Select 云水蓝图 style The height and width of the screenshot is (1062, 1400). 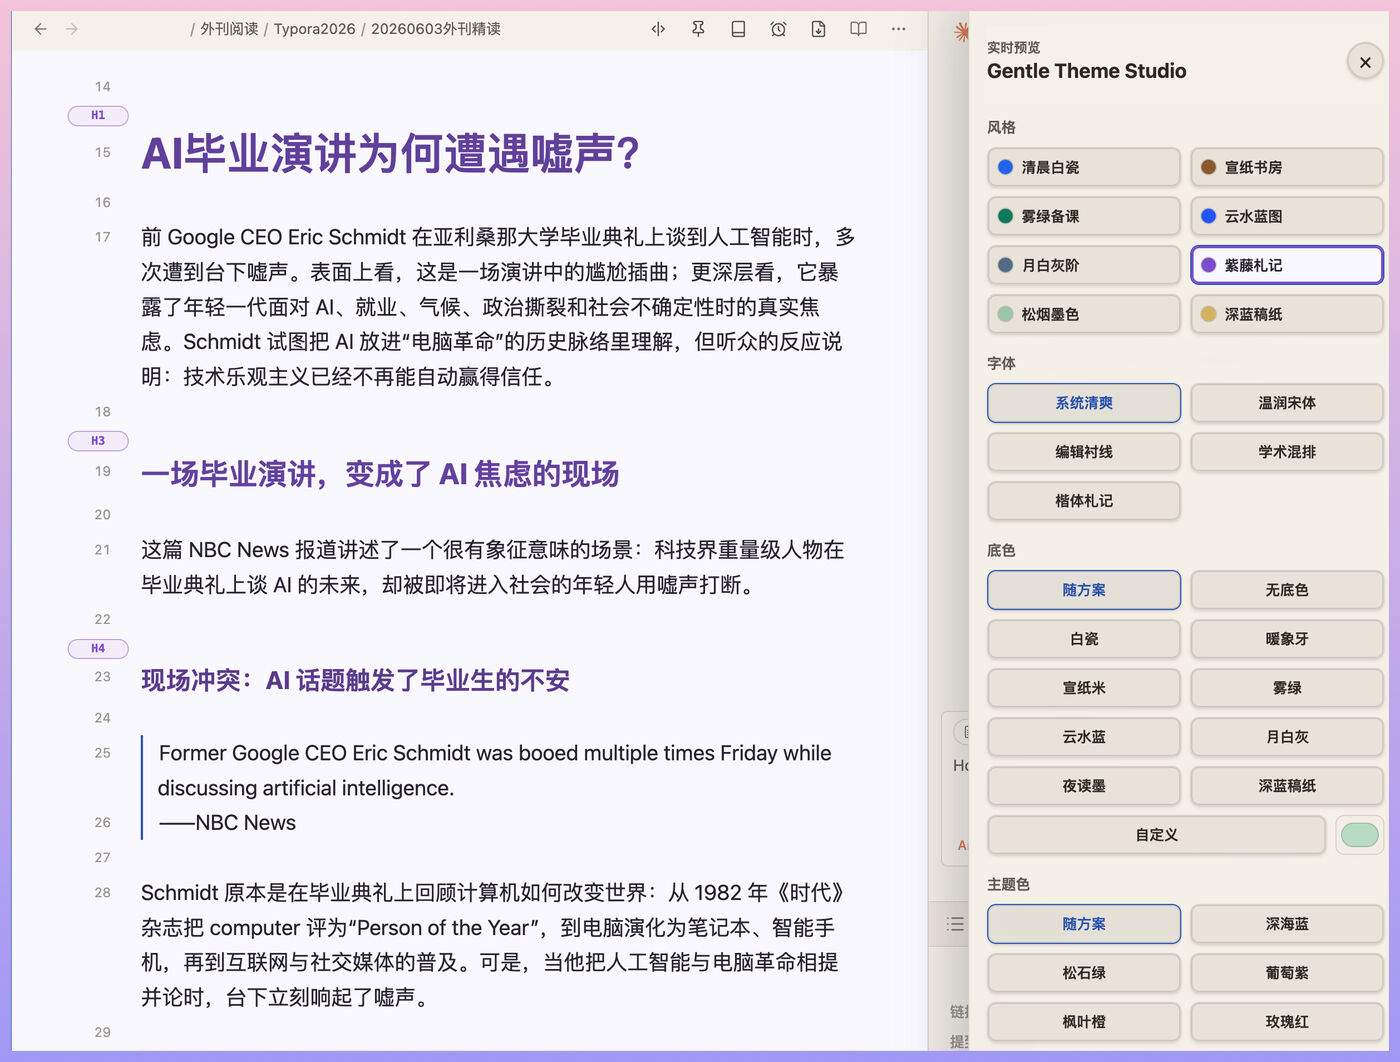click(x=1287, y=216)
